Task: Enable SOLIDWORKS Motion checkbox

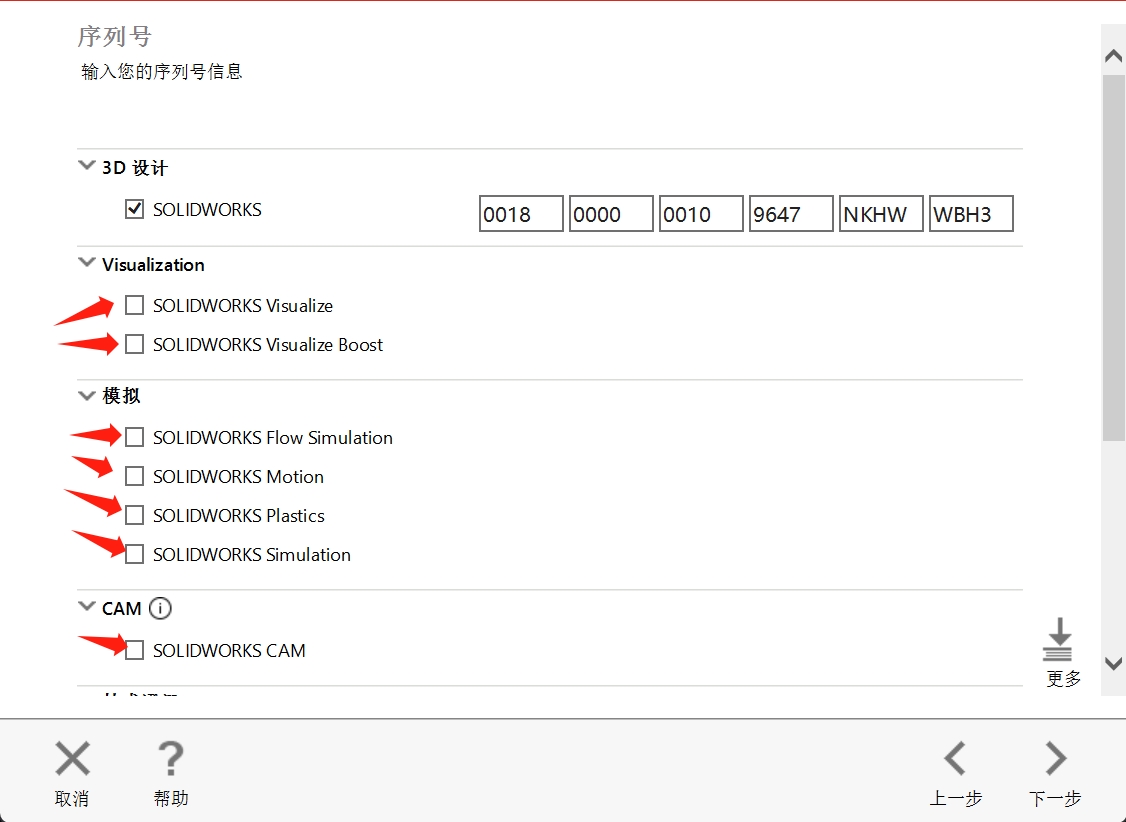Action: (x=134, y=477)
